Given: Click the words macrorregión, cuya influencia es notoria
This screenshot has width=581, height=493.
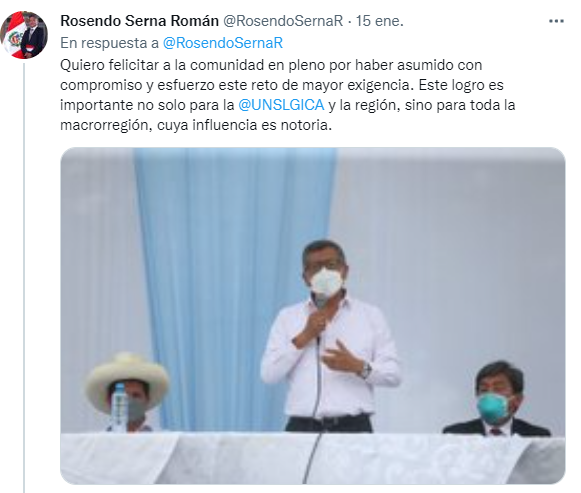Looking at the screenshot, I should click(196, 125).
